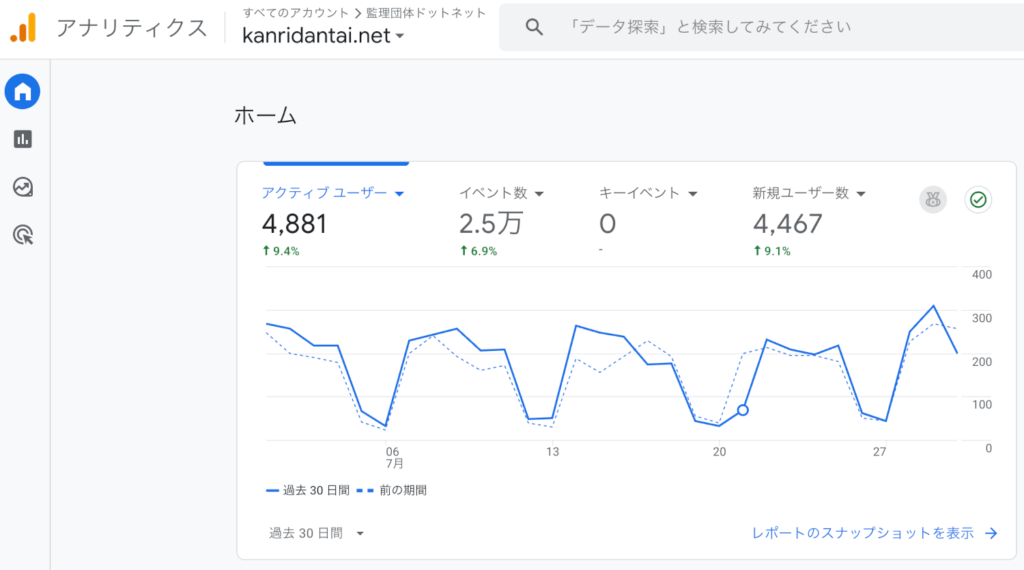
Task: Open レポートのスナップショットを表示 link
Action: point(863,533)
